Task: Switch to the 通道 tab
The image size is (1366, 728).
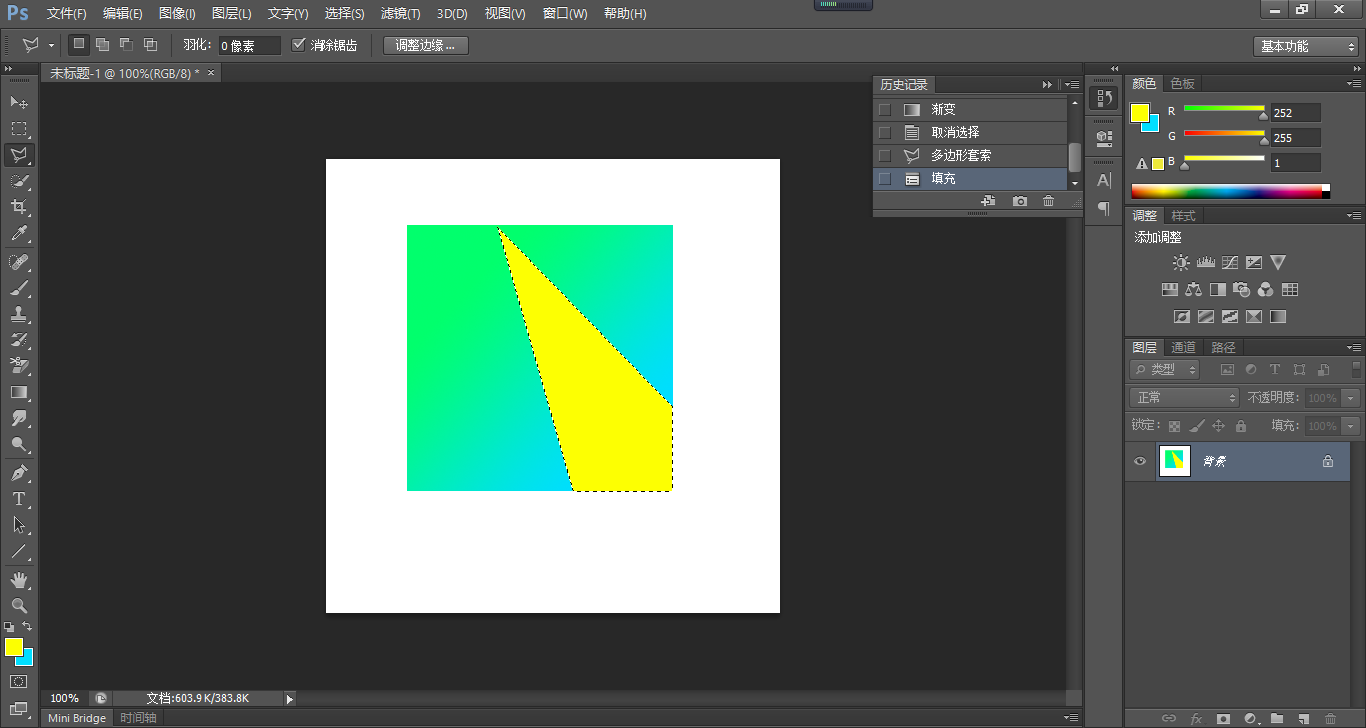Action: click(1183, 347)
